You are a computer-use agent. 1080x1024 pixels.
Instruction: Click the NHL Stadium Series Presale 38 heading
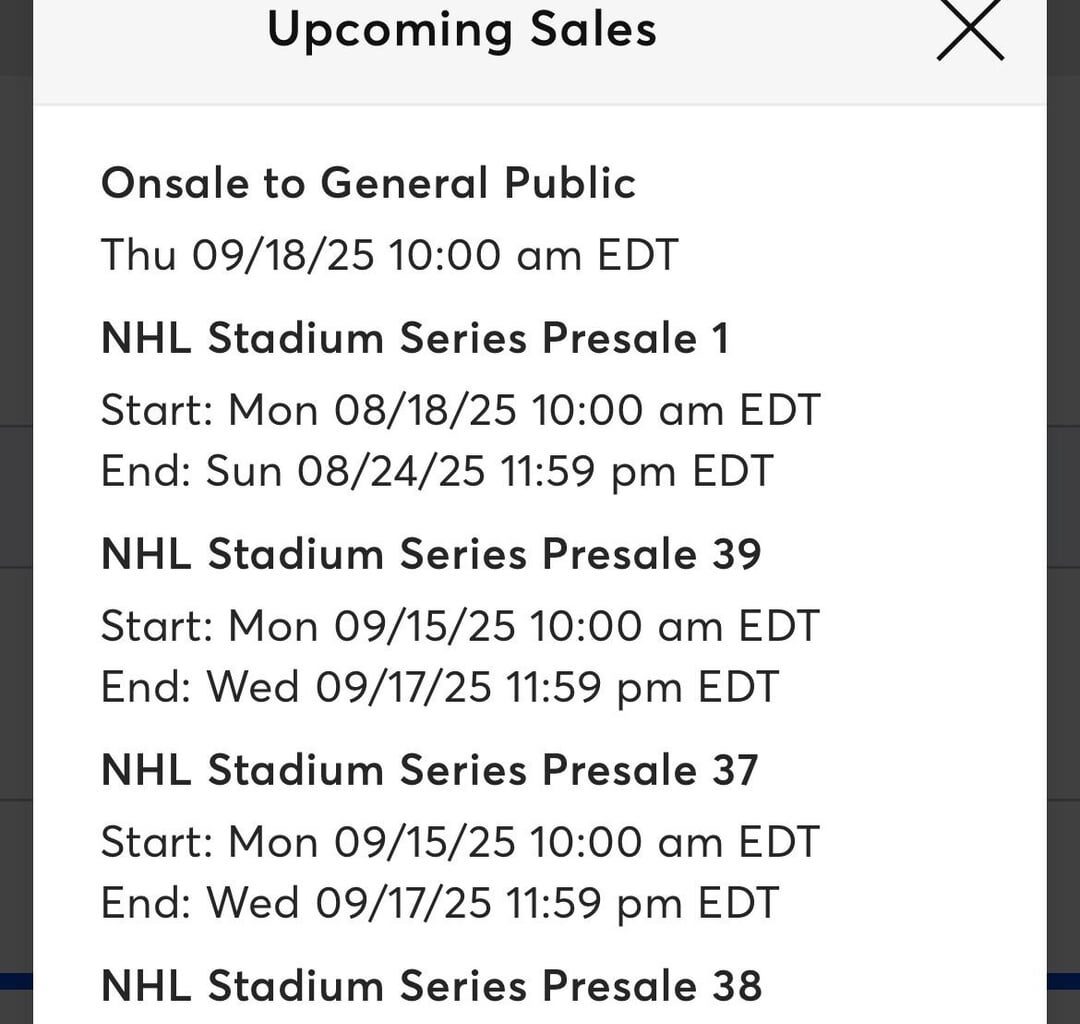[x=430, y=986]
